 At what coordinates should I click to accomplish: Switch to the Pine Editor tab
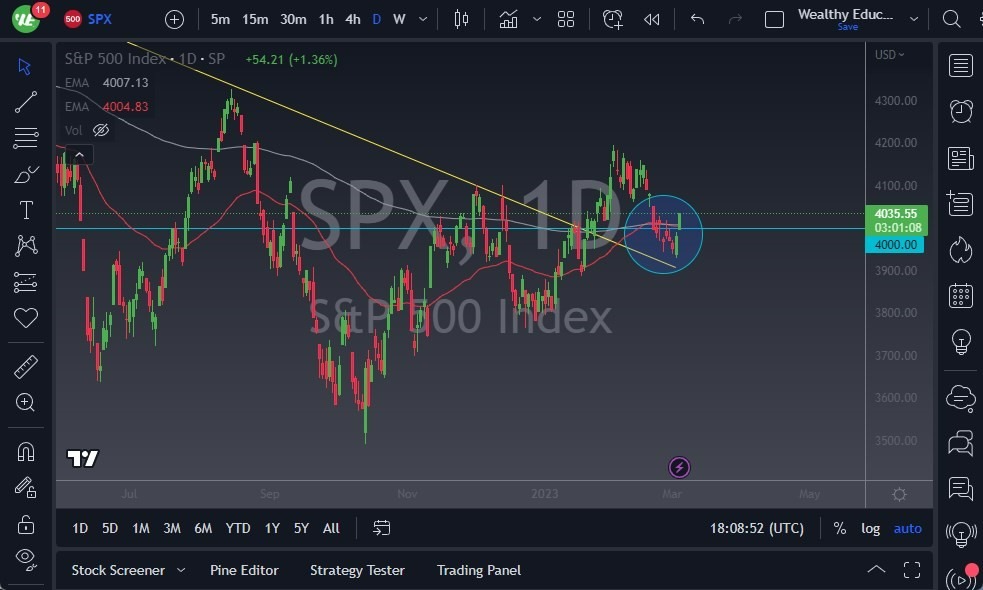244,570
